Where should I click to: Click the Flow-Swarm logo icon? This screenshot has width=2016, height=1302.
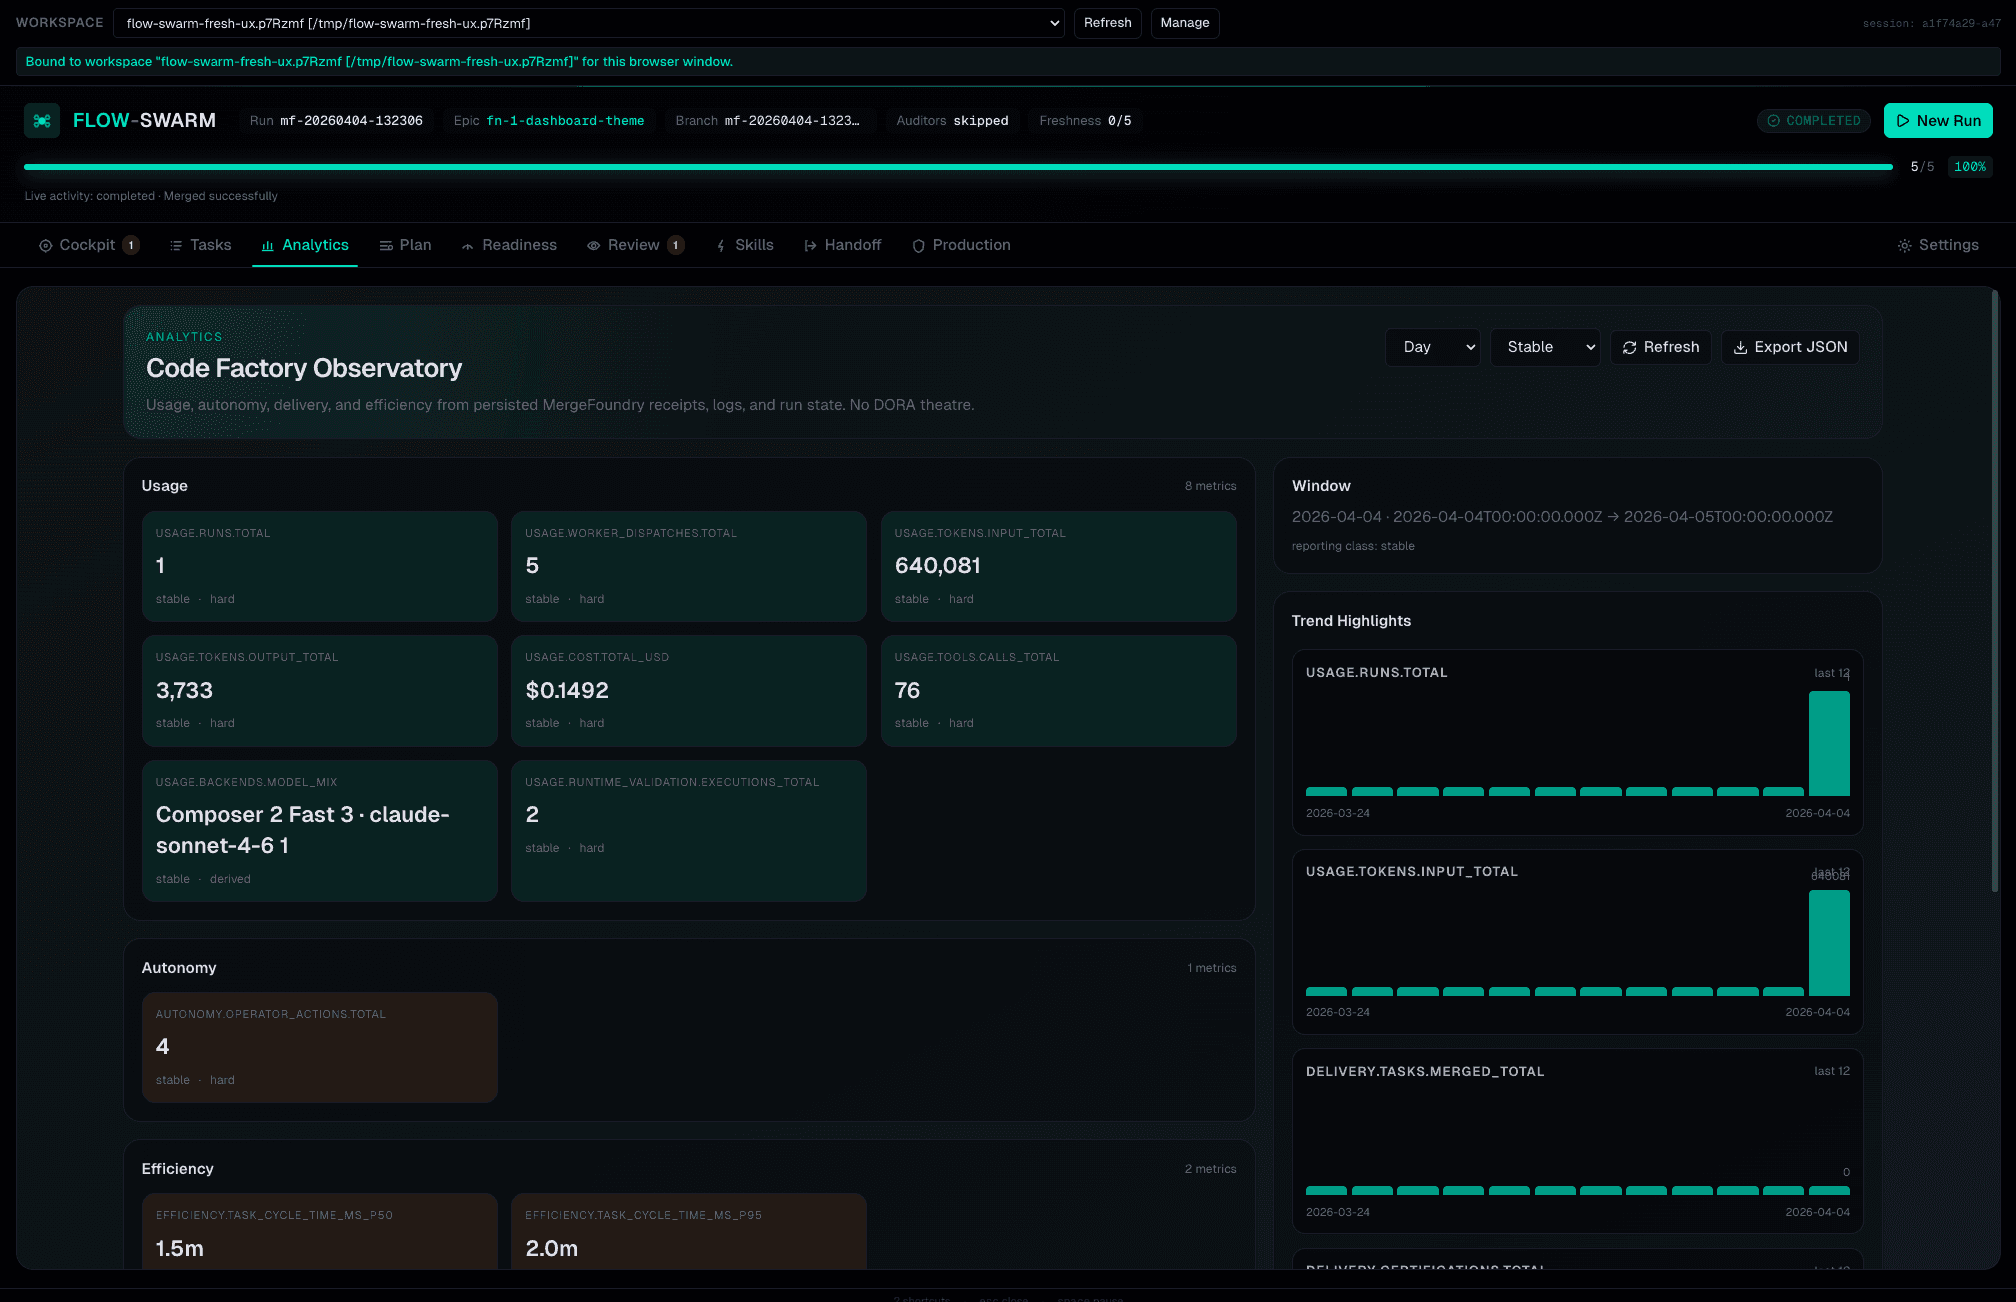pyautogui.click(x=42, y=121)
